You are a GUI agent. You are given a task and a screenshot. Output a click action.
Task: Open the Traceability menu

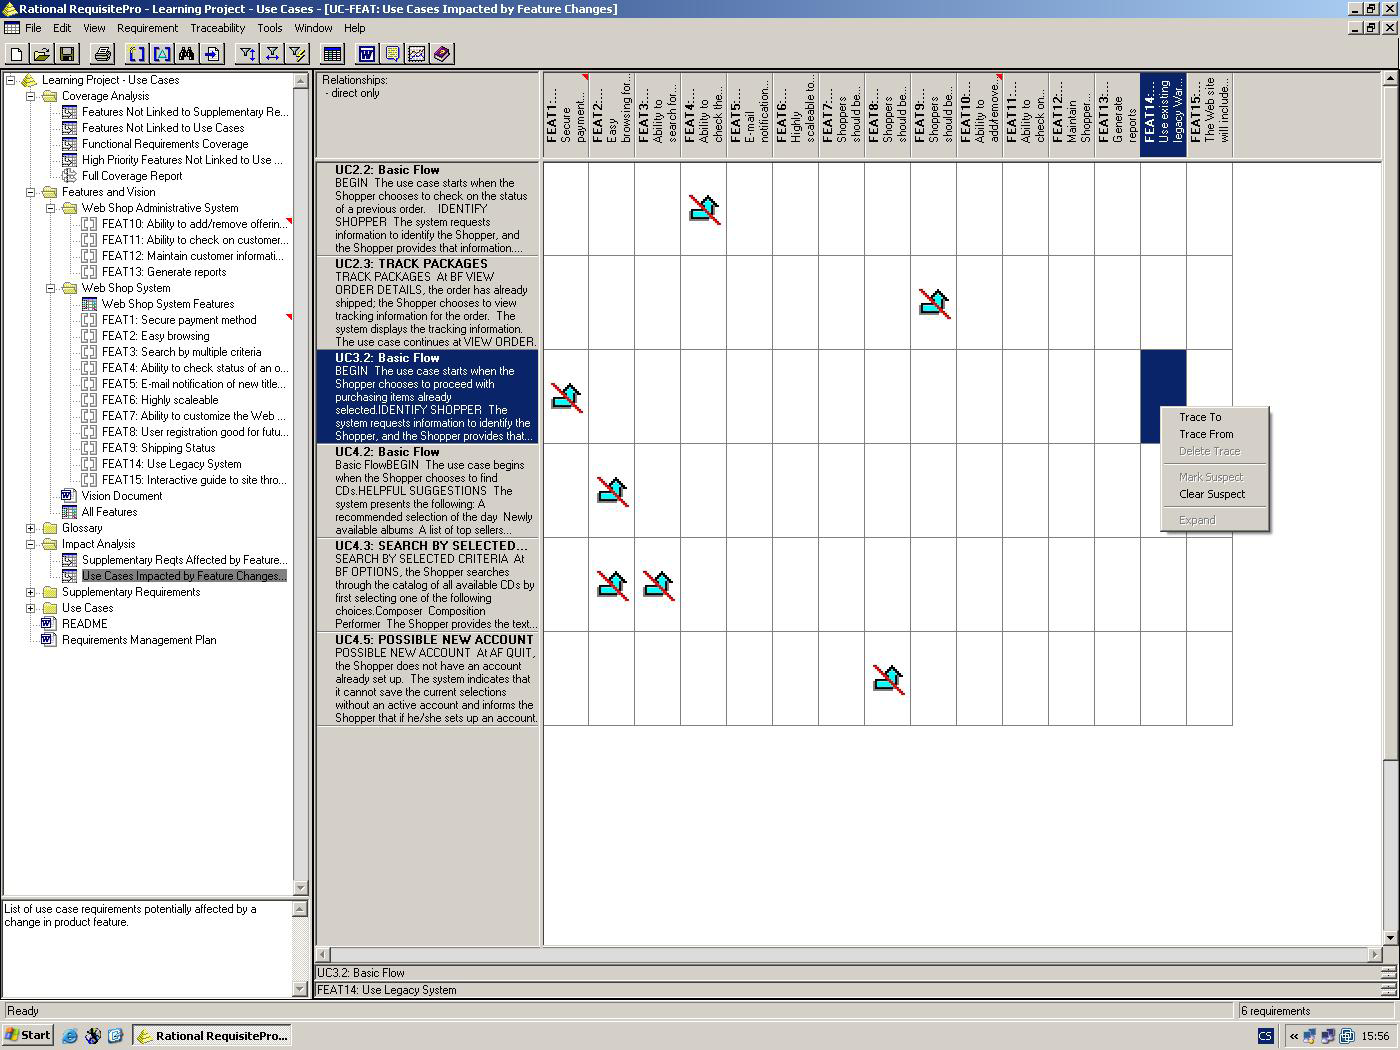217,28
